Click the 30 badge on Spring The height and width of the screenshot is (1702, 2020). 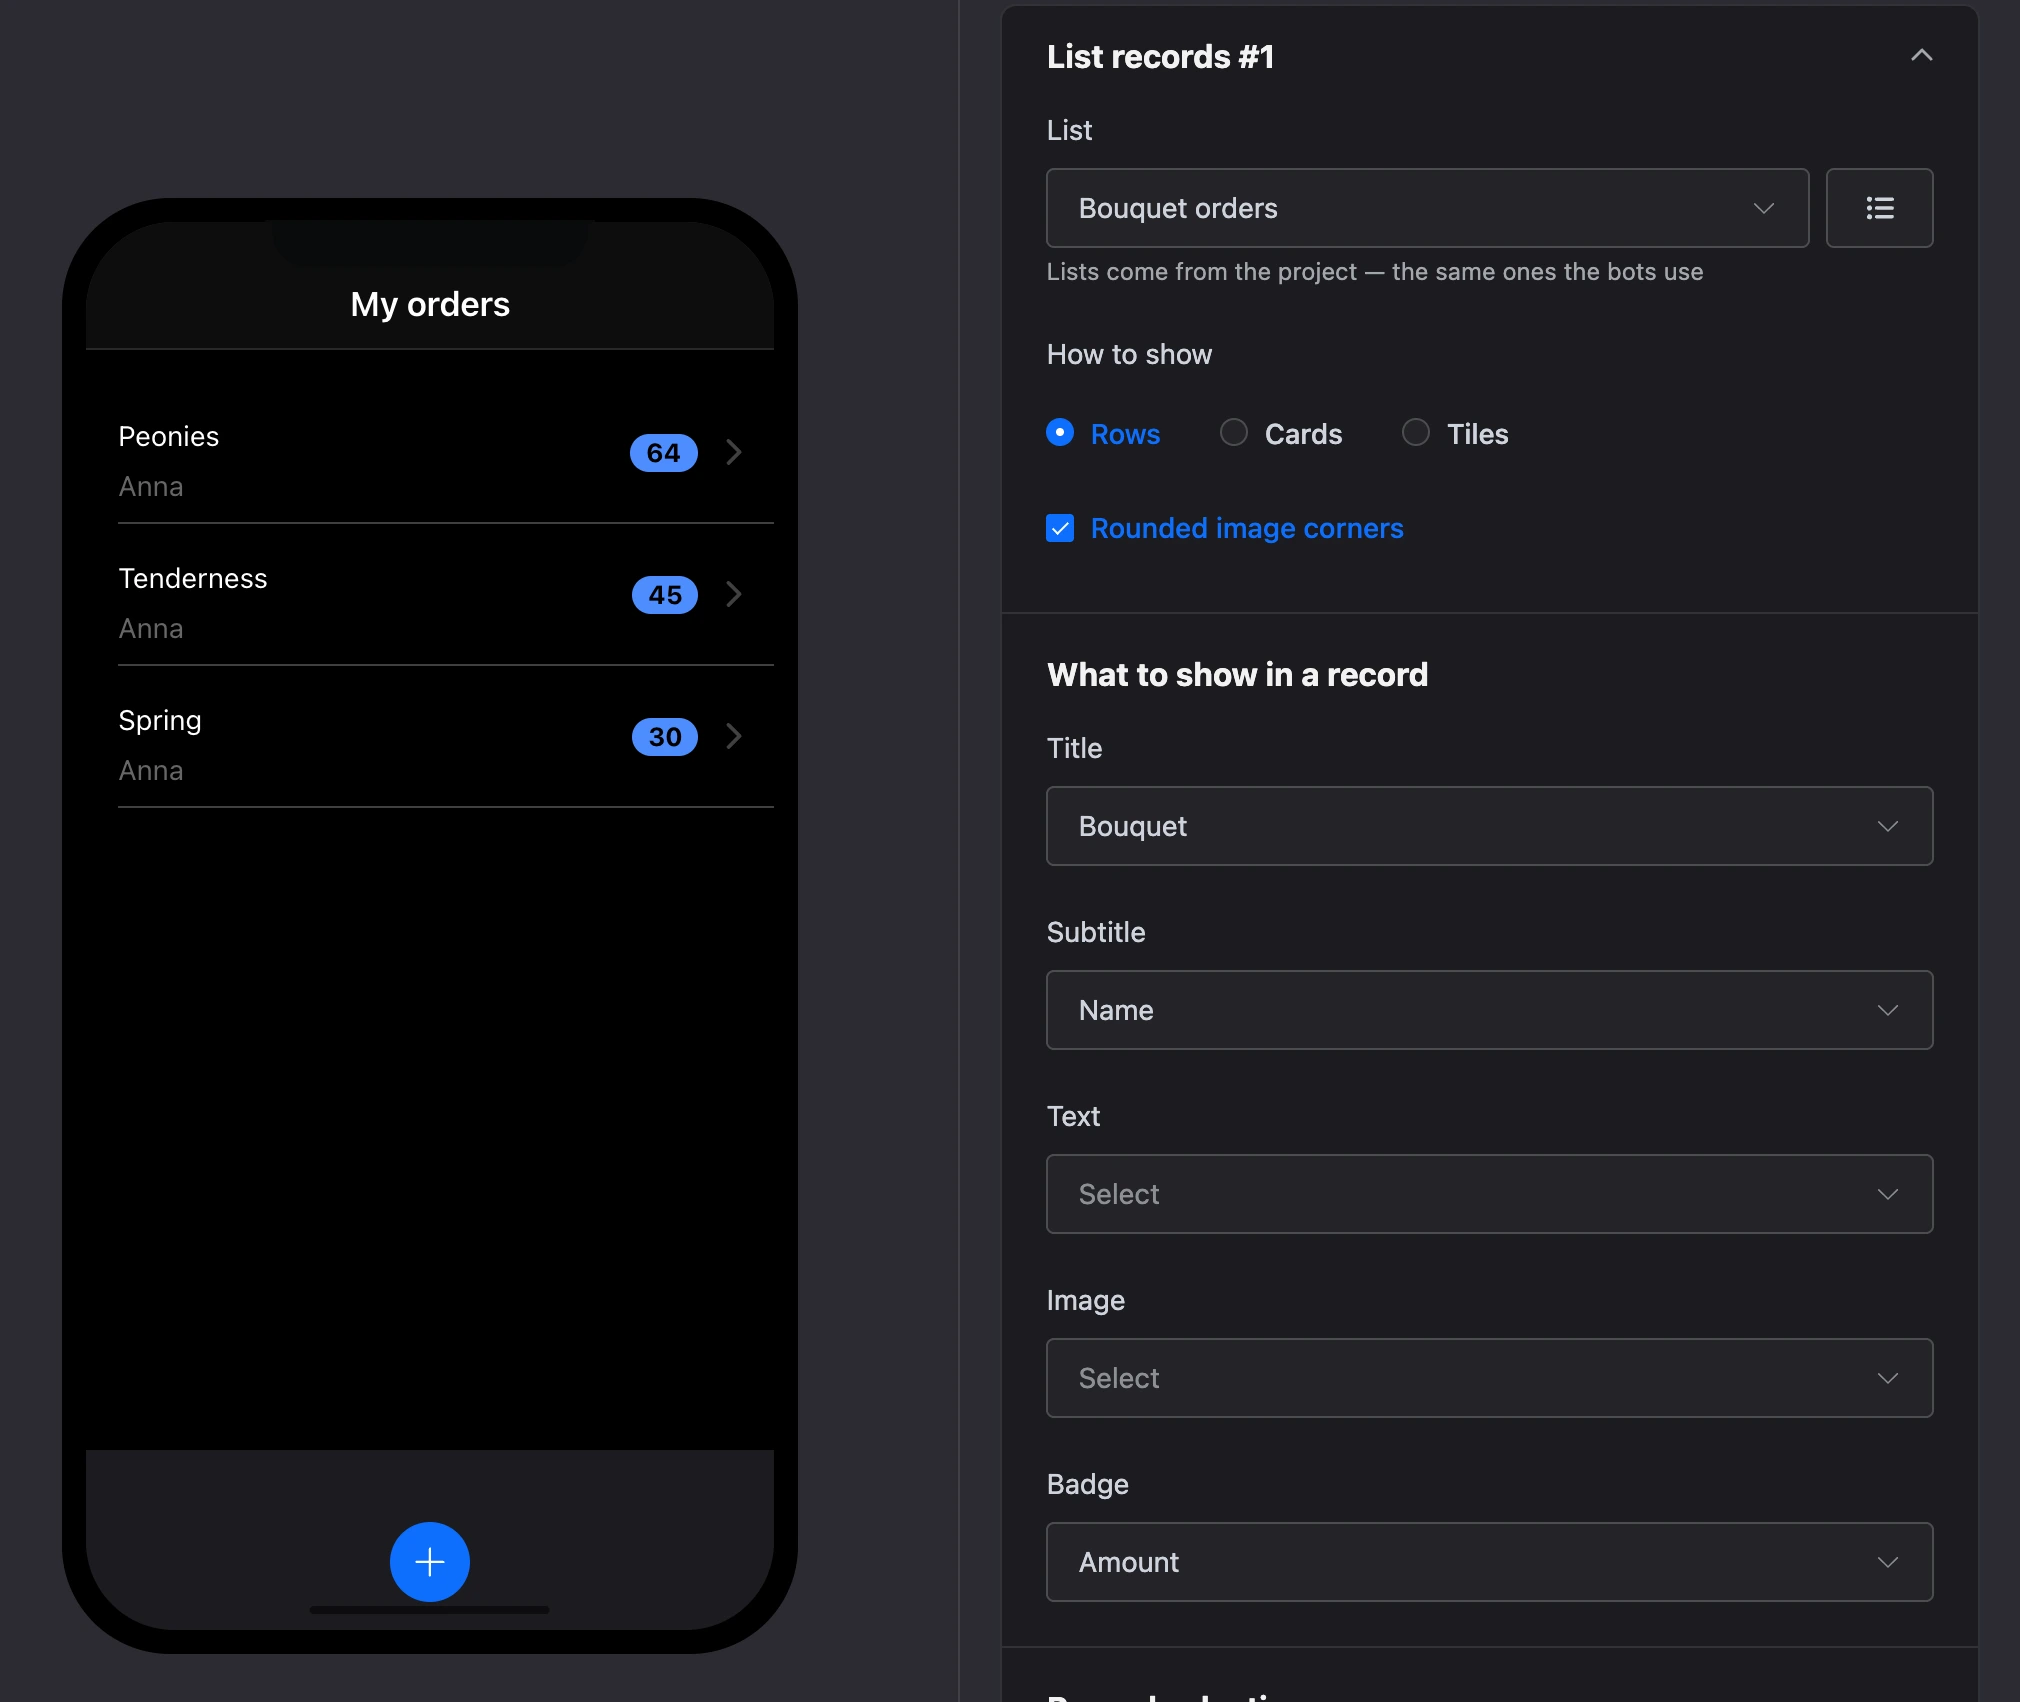(665, 737)
